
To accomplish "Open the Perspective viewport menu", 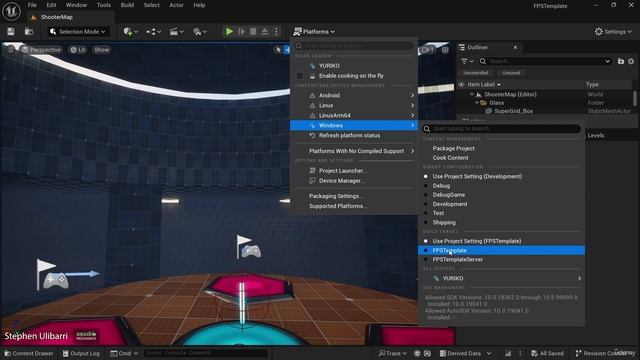I will tap(42, 50).
